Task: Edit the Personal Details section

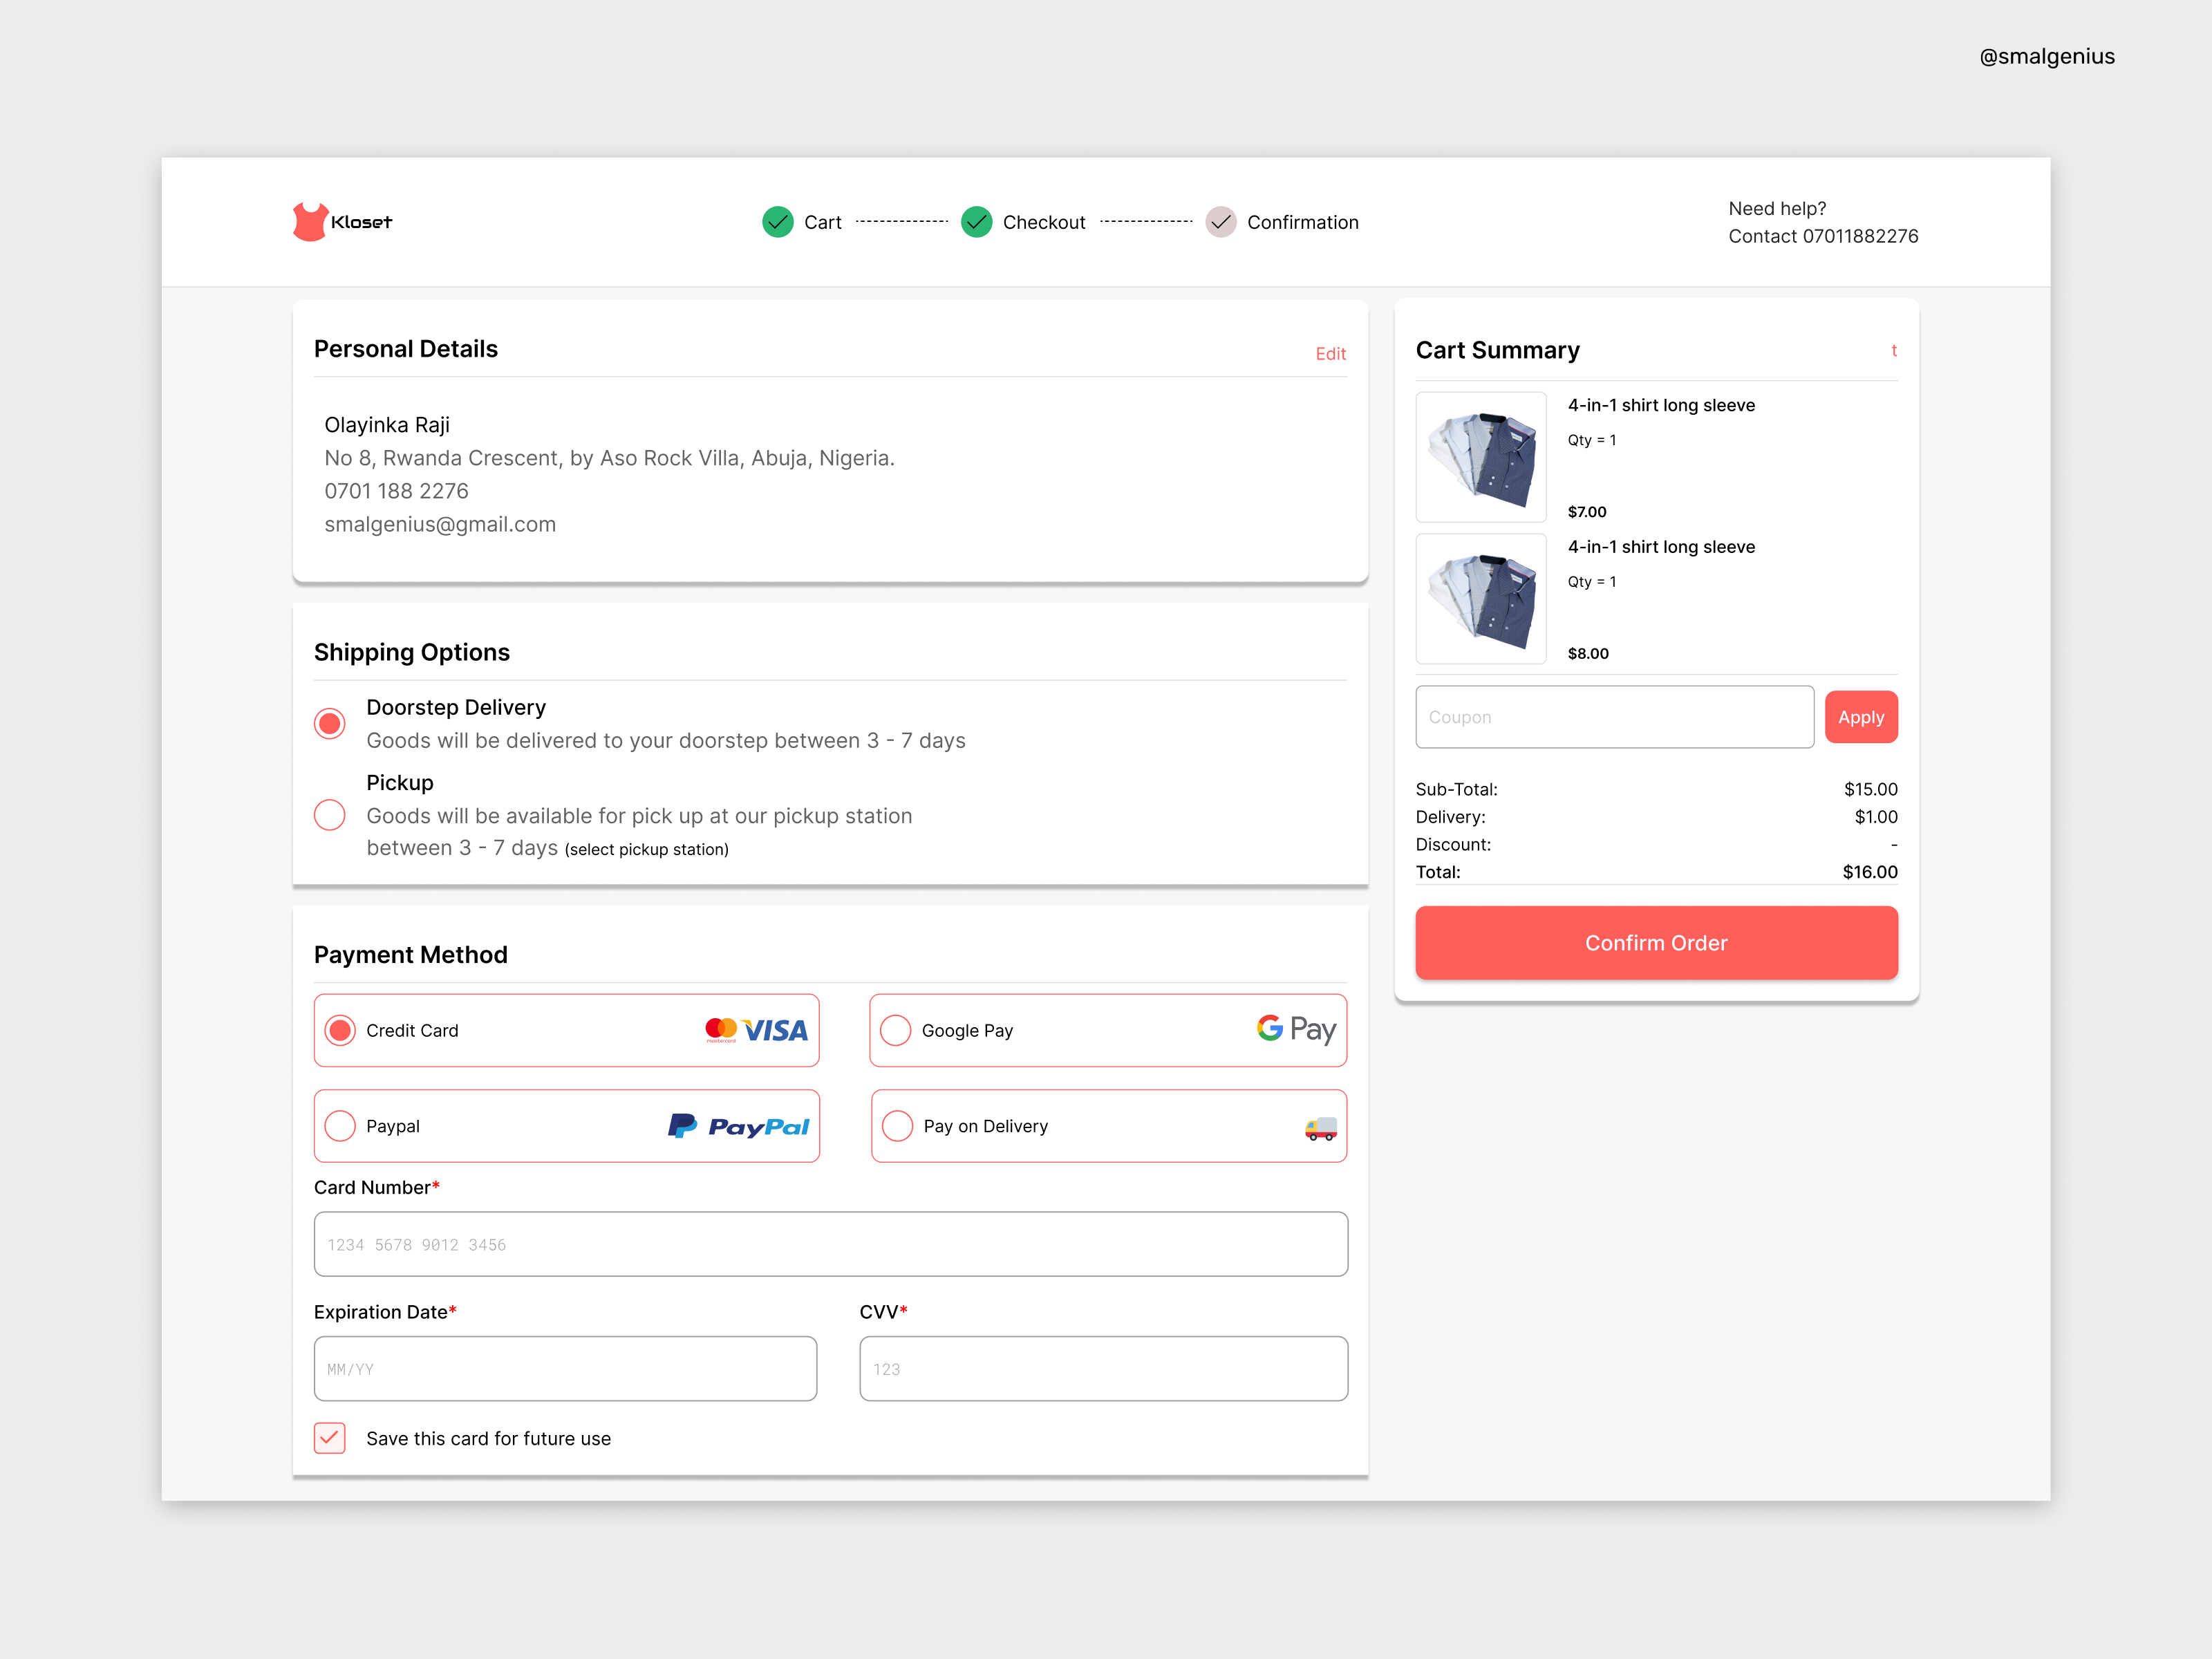Action: coord(1330,354)
